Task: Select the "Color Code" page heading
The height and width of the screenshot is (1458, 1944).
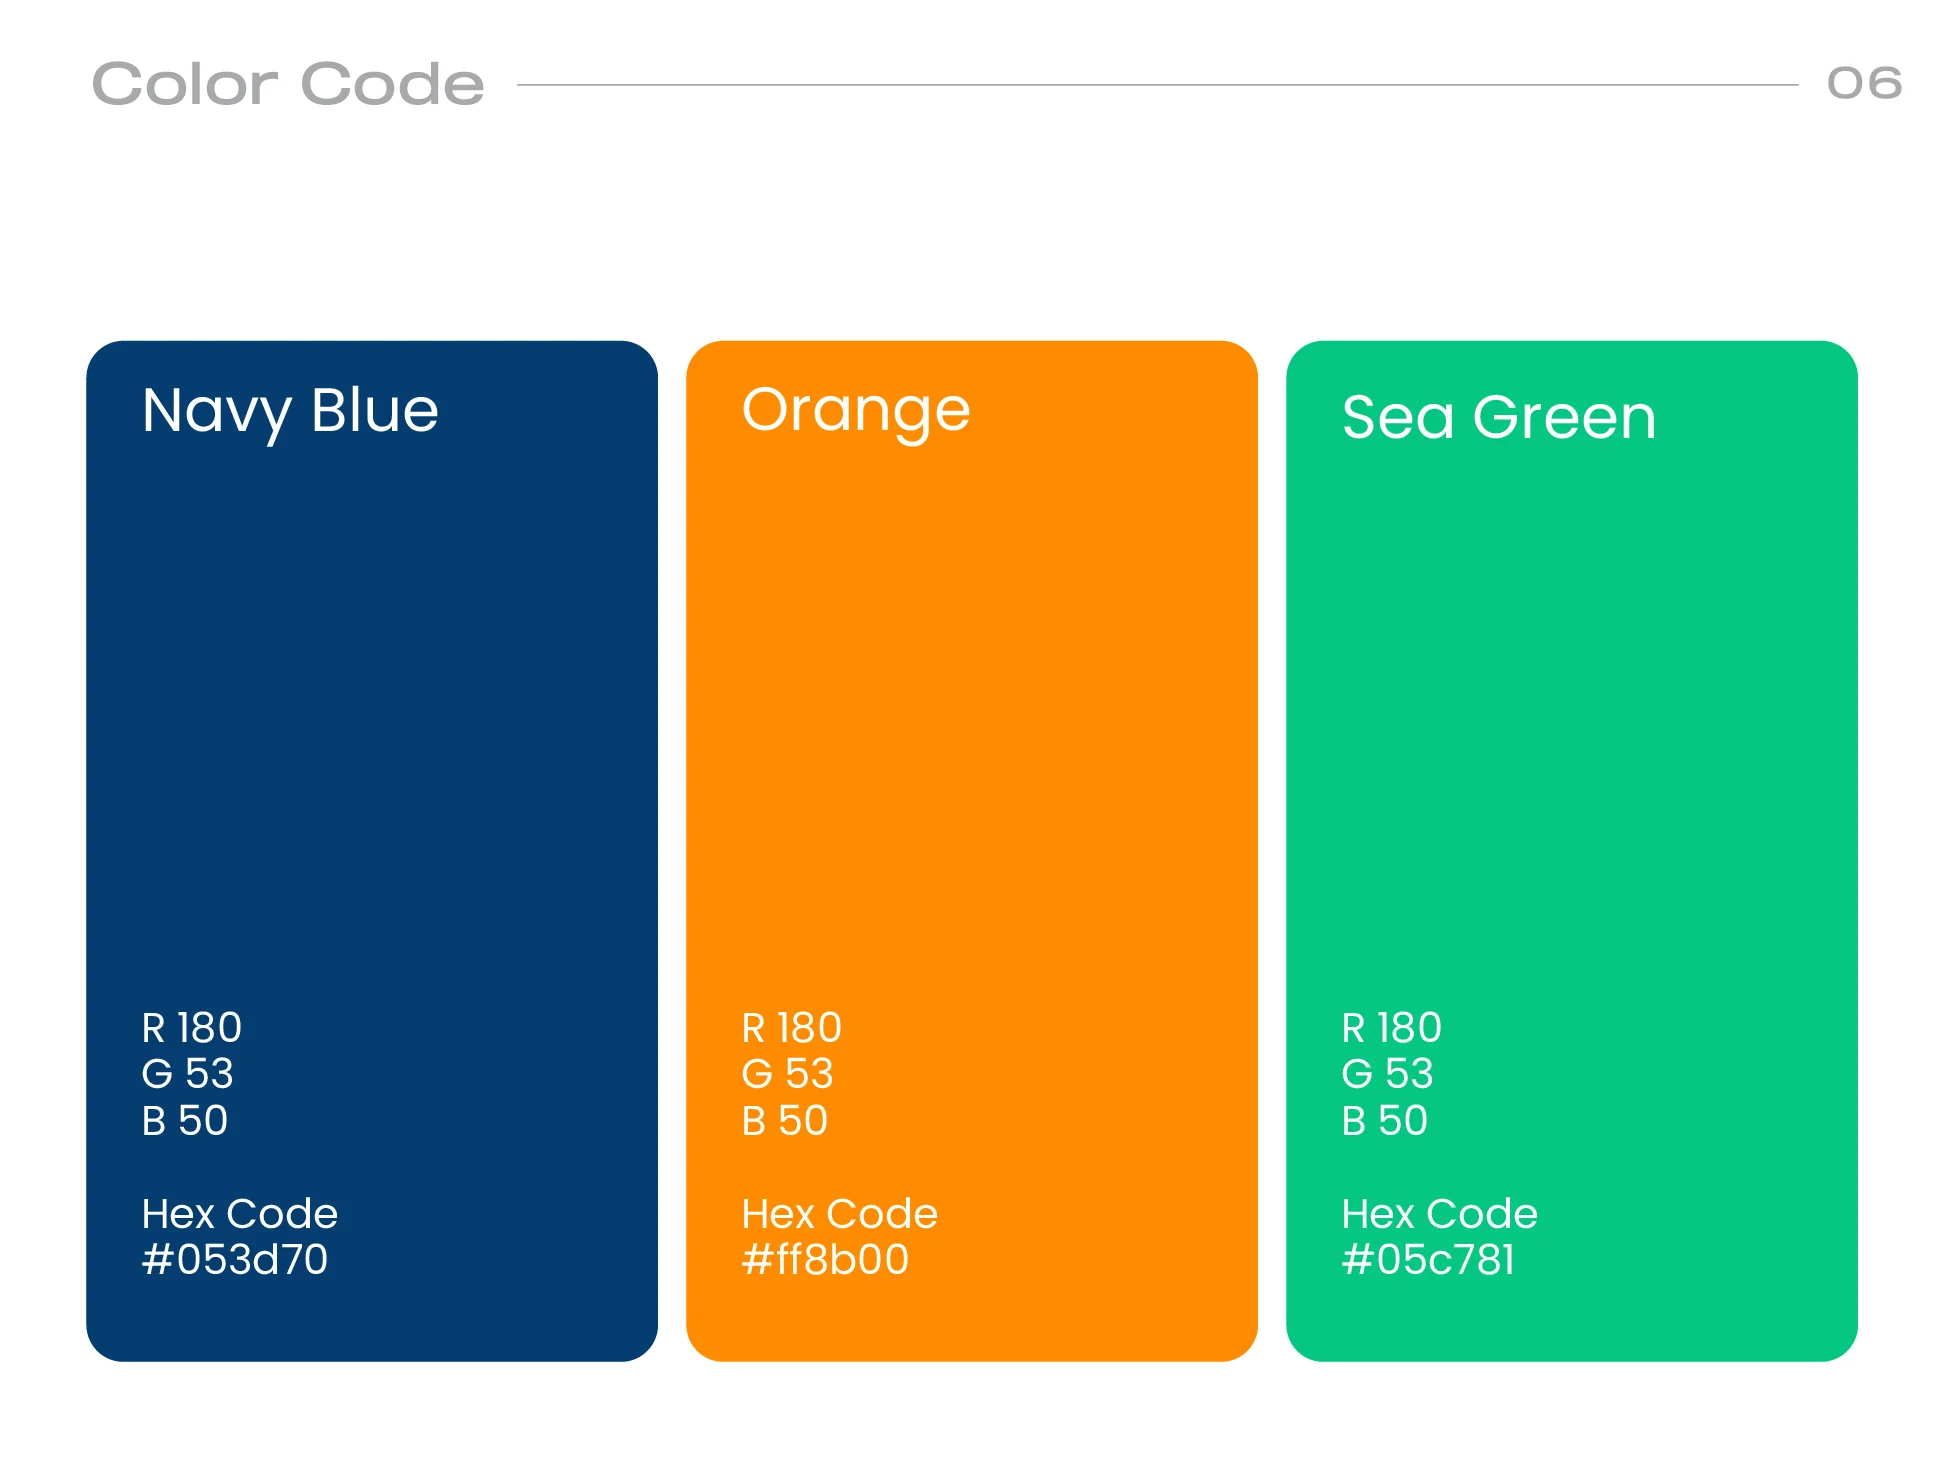Action: click(288, 84)
